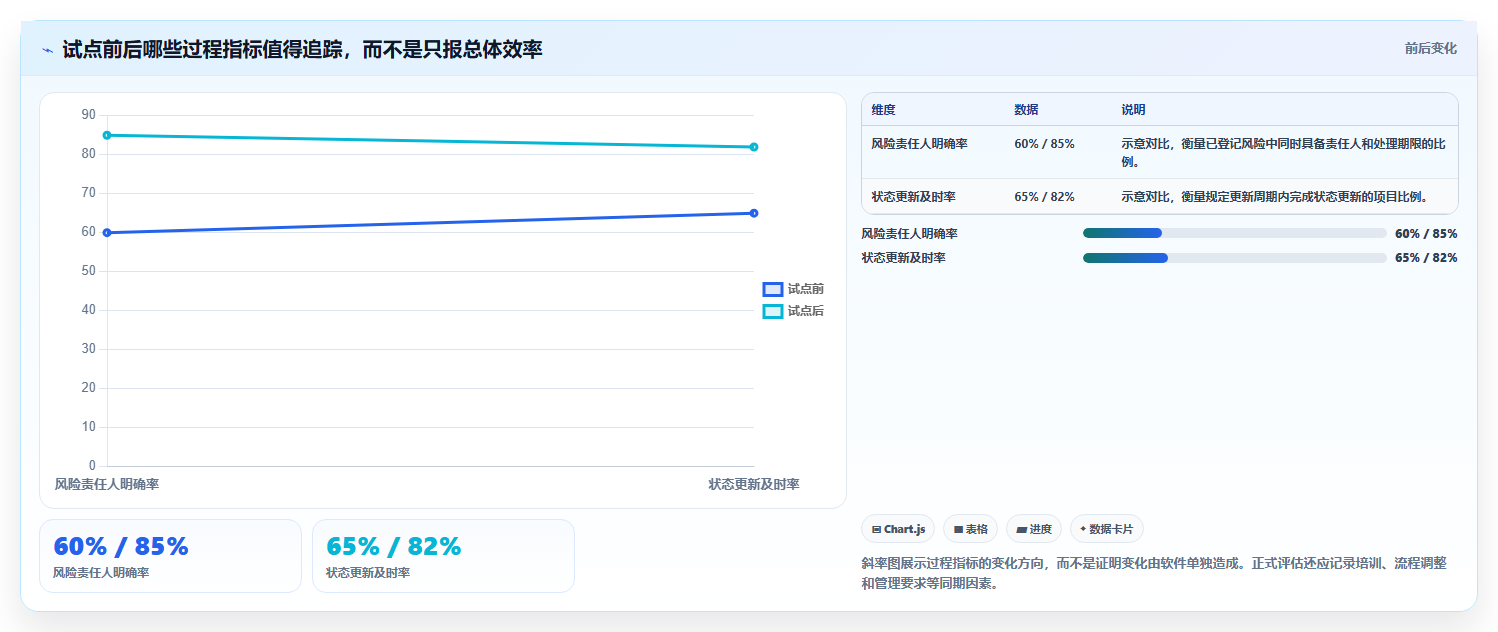Click the 试点后 data point at 82

[x=754, y=147]
